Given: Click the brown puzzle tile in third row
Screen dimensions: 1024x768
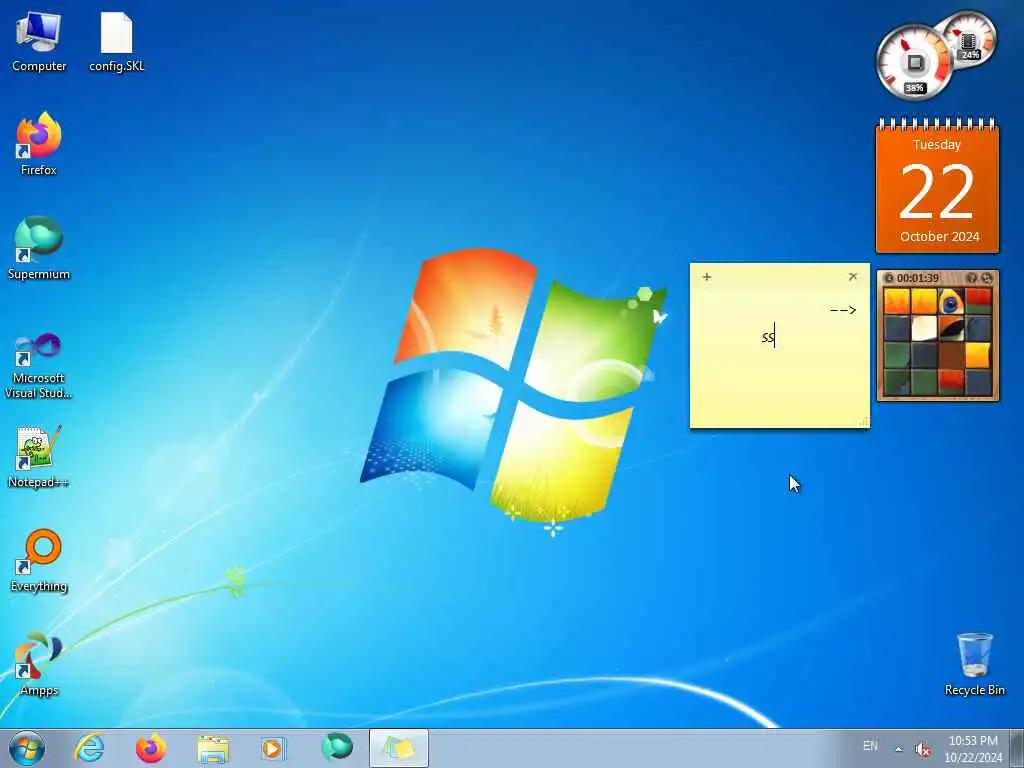Looking at the screenshot, I should [x=951, y=356].
